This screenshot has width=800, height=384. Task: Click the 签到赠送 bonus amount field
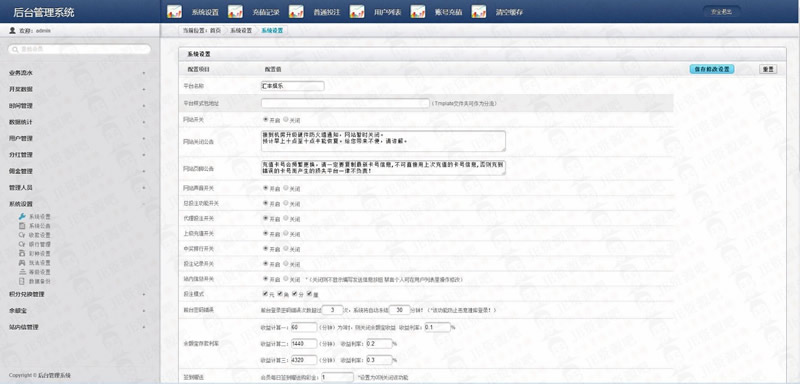[x=337, y=377]
